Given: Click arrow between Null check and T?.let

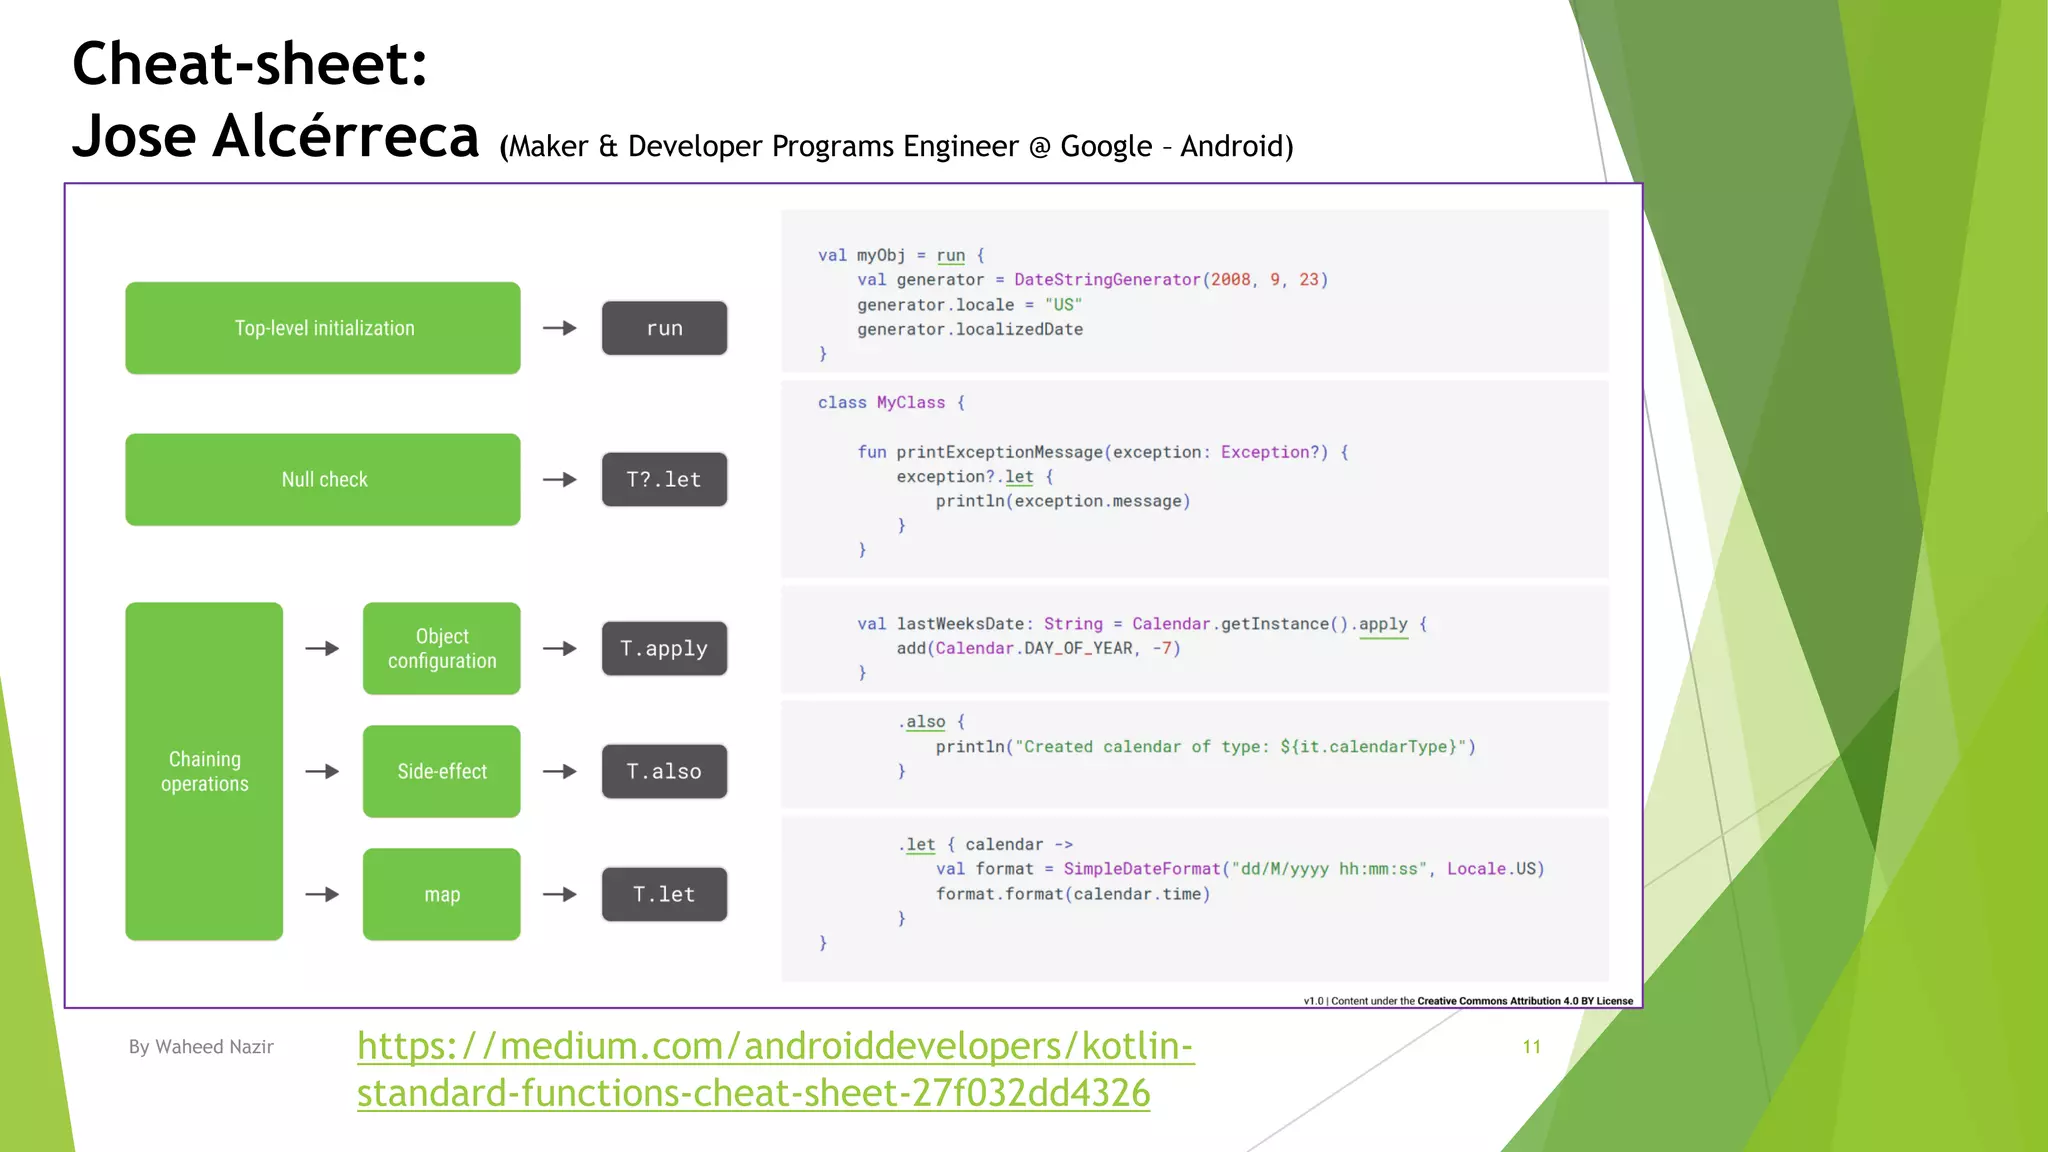Looking at the screenshot, I should 560,480.
